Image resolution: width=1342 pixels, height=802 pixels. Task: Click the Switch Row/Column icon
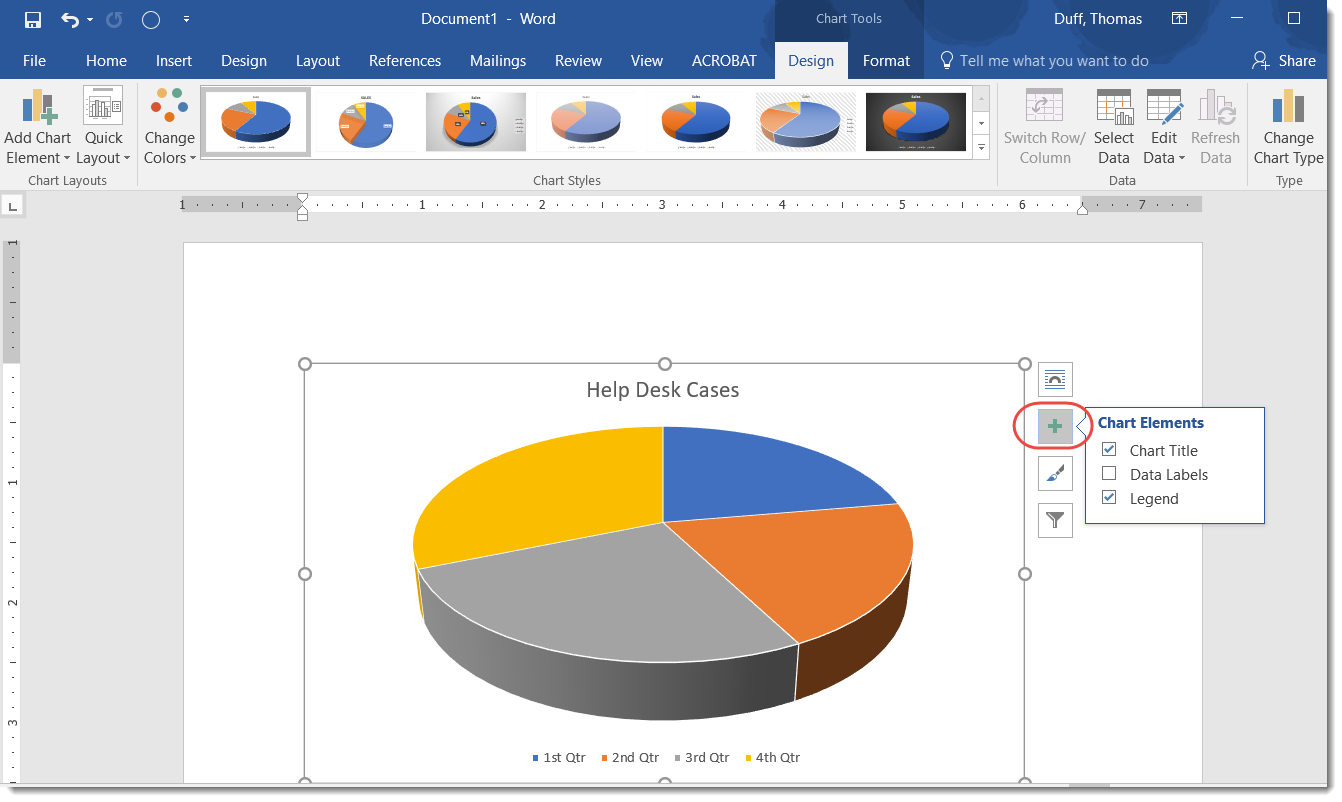click(1044, 125)
